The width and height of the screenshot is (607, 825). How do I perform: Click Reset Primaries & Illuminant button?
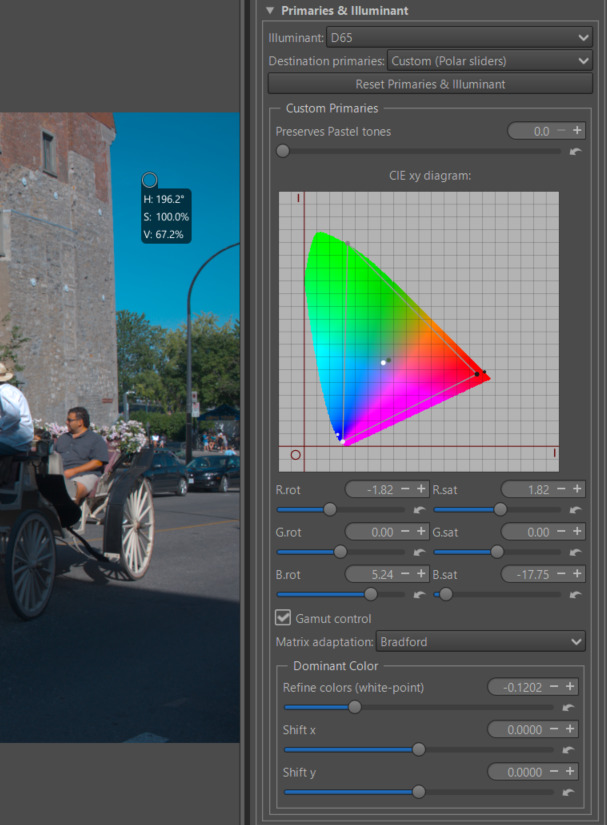pos(430,84)
